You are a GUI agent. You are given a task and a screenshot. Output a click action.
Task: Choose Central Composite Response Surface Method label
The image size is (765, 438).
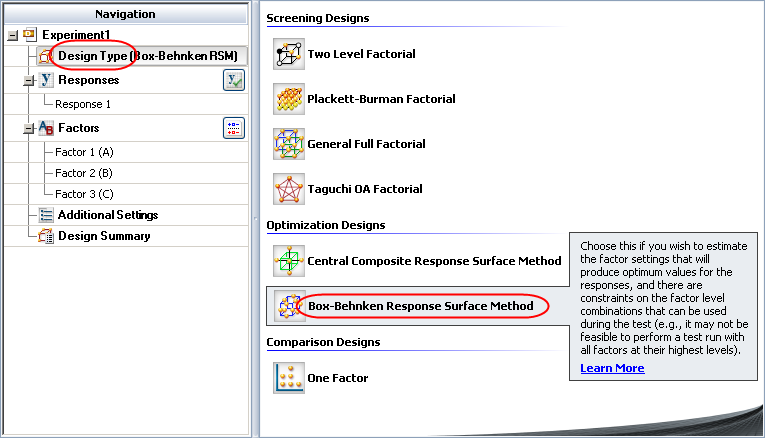point(434,261)
